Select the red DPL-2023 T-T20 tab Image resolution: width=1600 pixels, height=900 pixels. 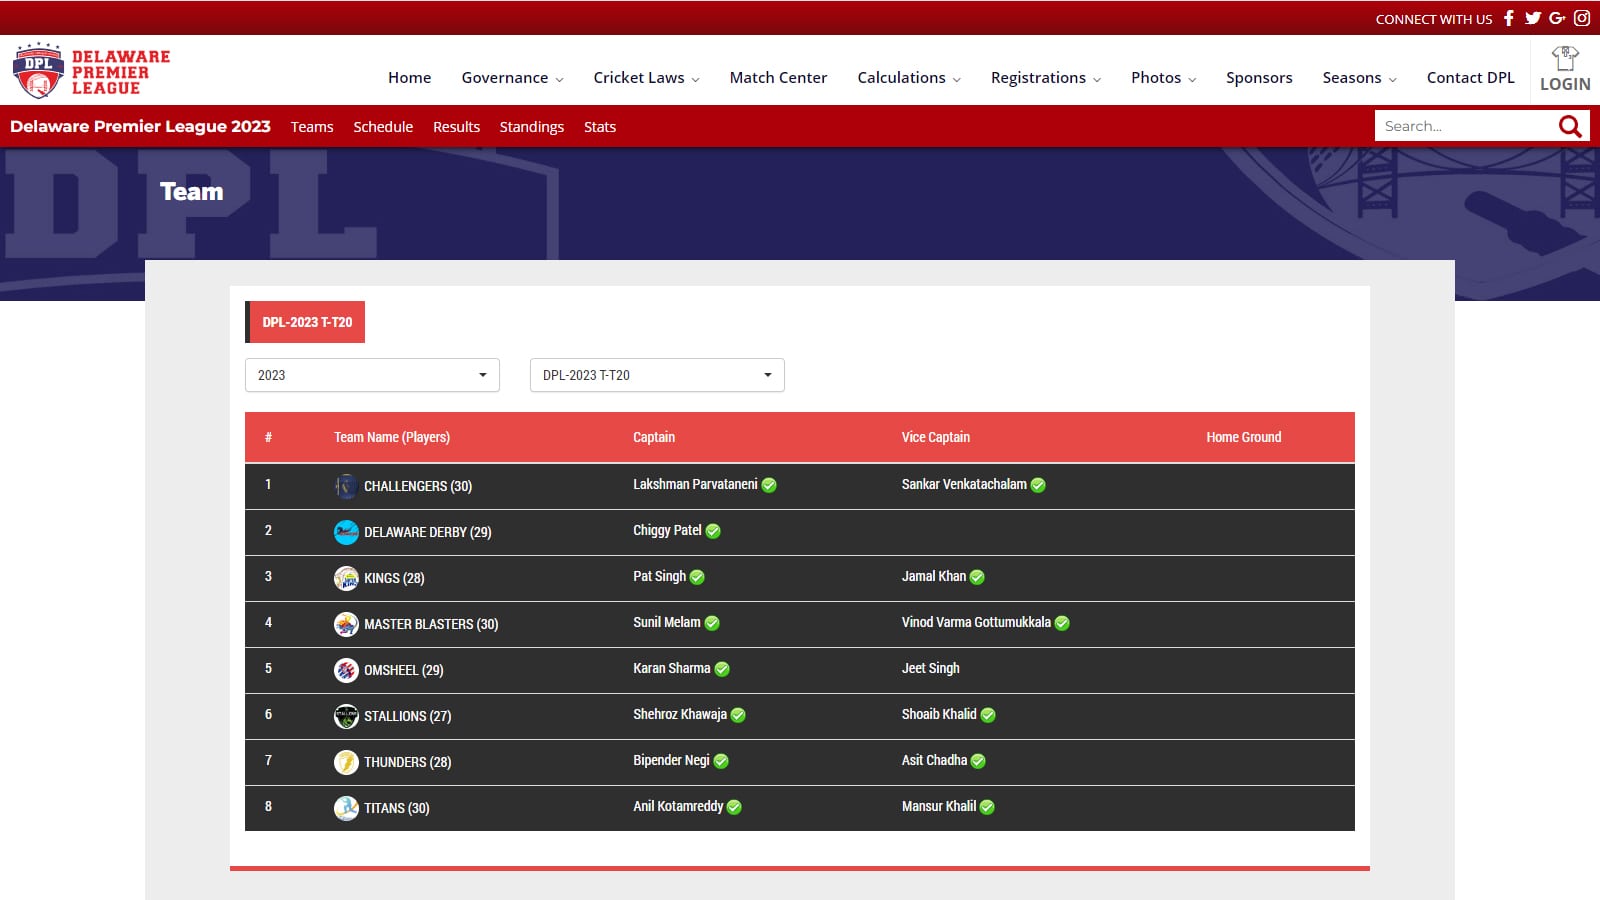tap(306, 322)
